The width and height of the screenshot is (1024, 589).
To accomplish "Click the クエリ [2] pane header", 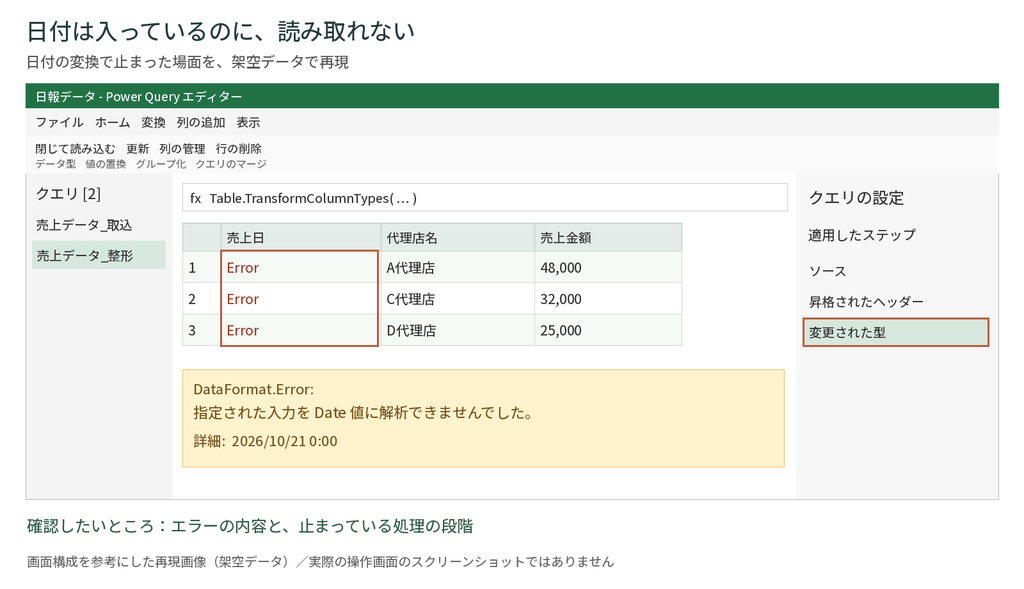I will click(68, 194).
